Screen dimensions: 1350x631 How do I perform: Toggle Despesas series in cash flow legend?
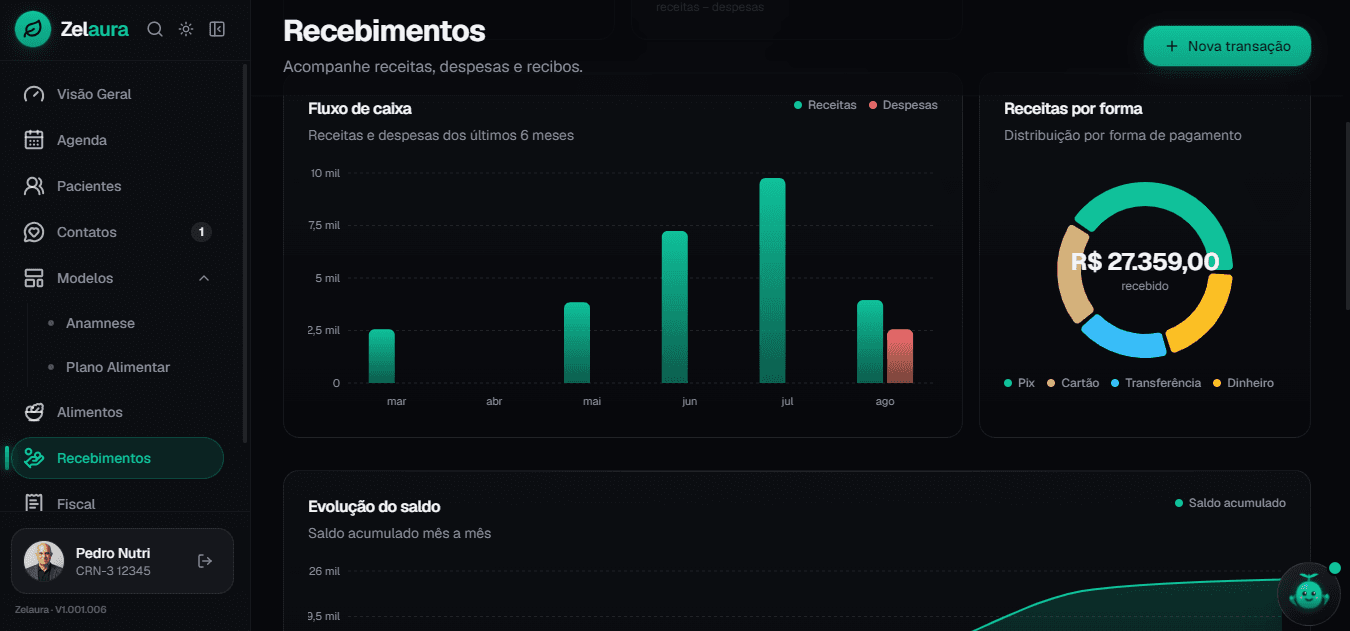click(x=903, y=105)
